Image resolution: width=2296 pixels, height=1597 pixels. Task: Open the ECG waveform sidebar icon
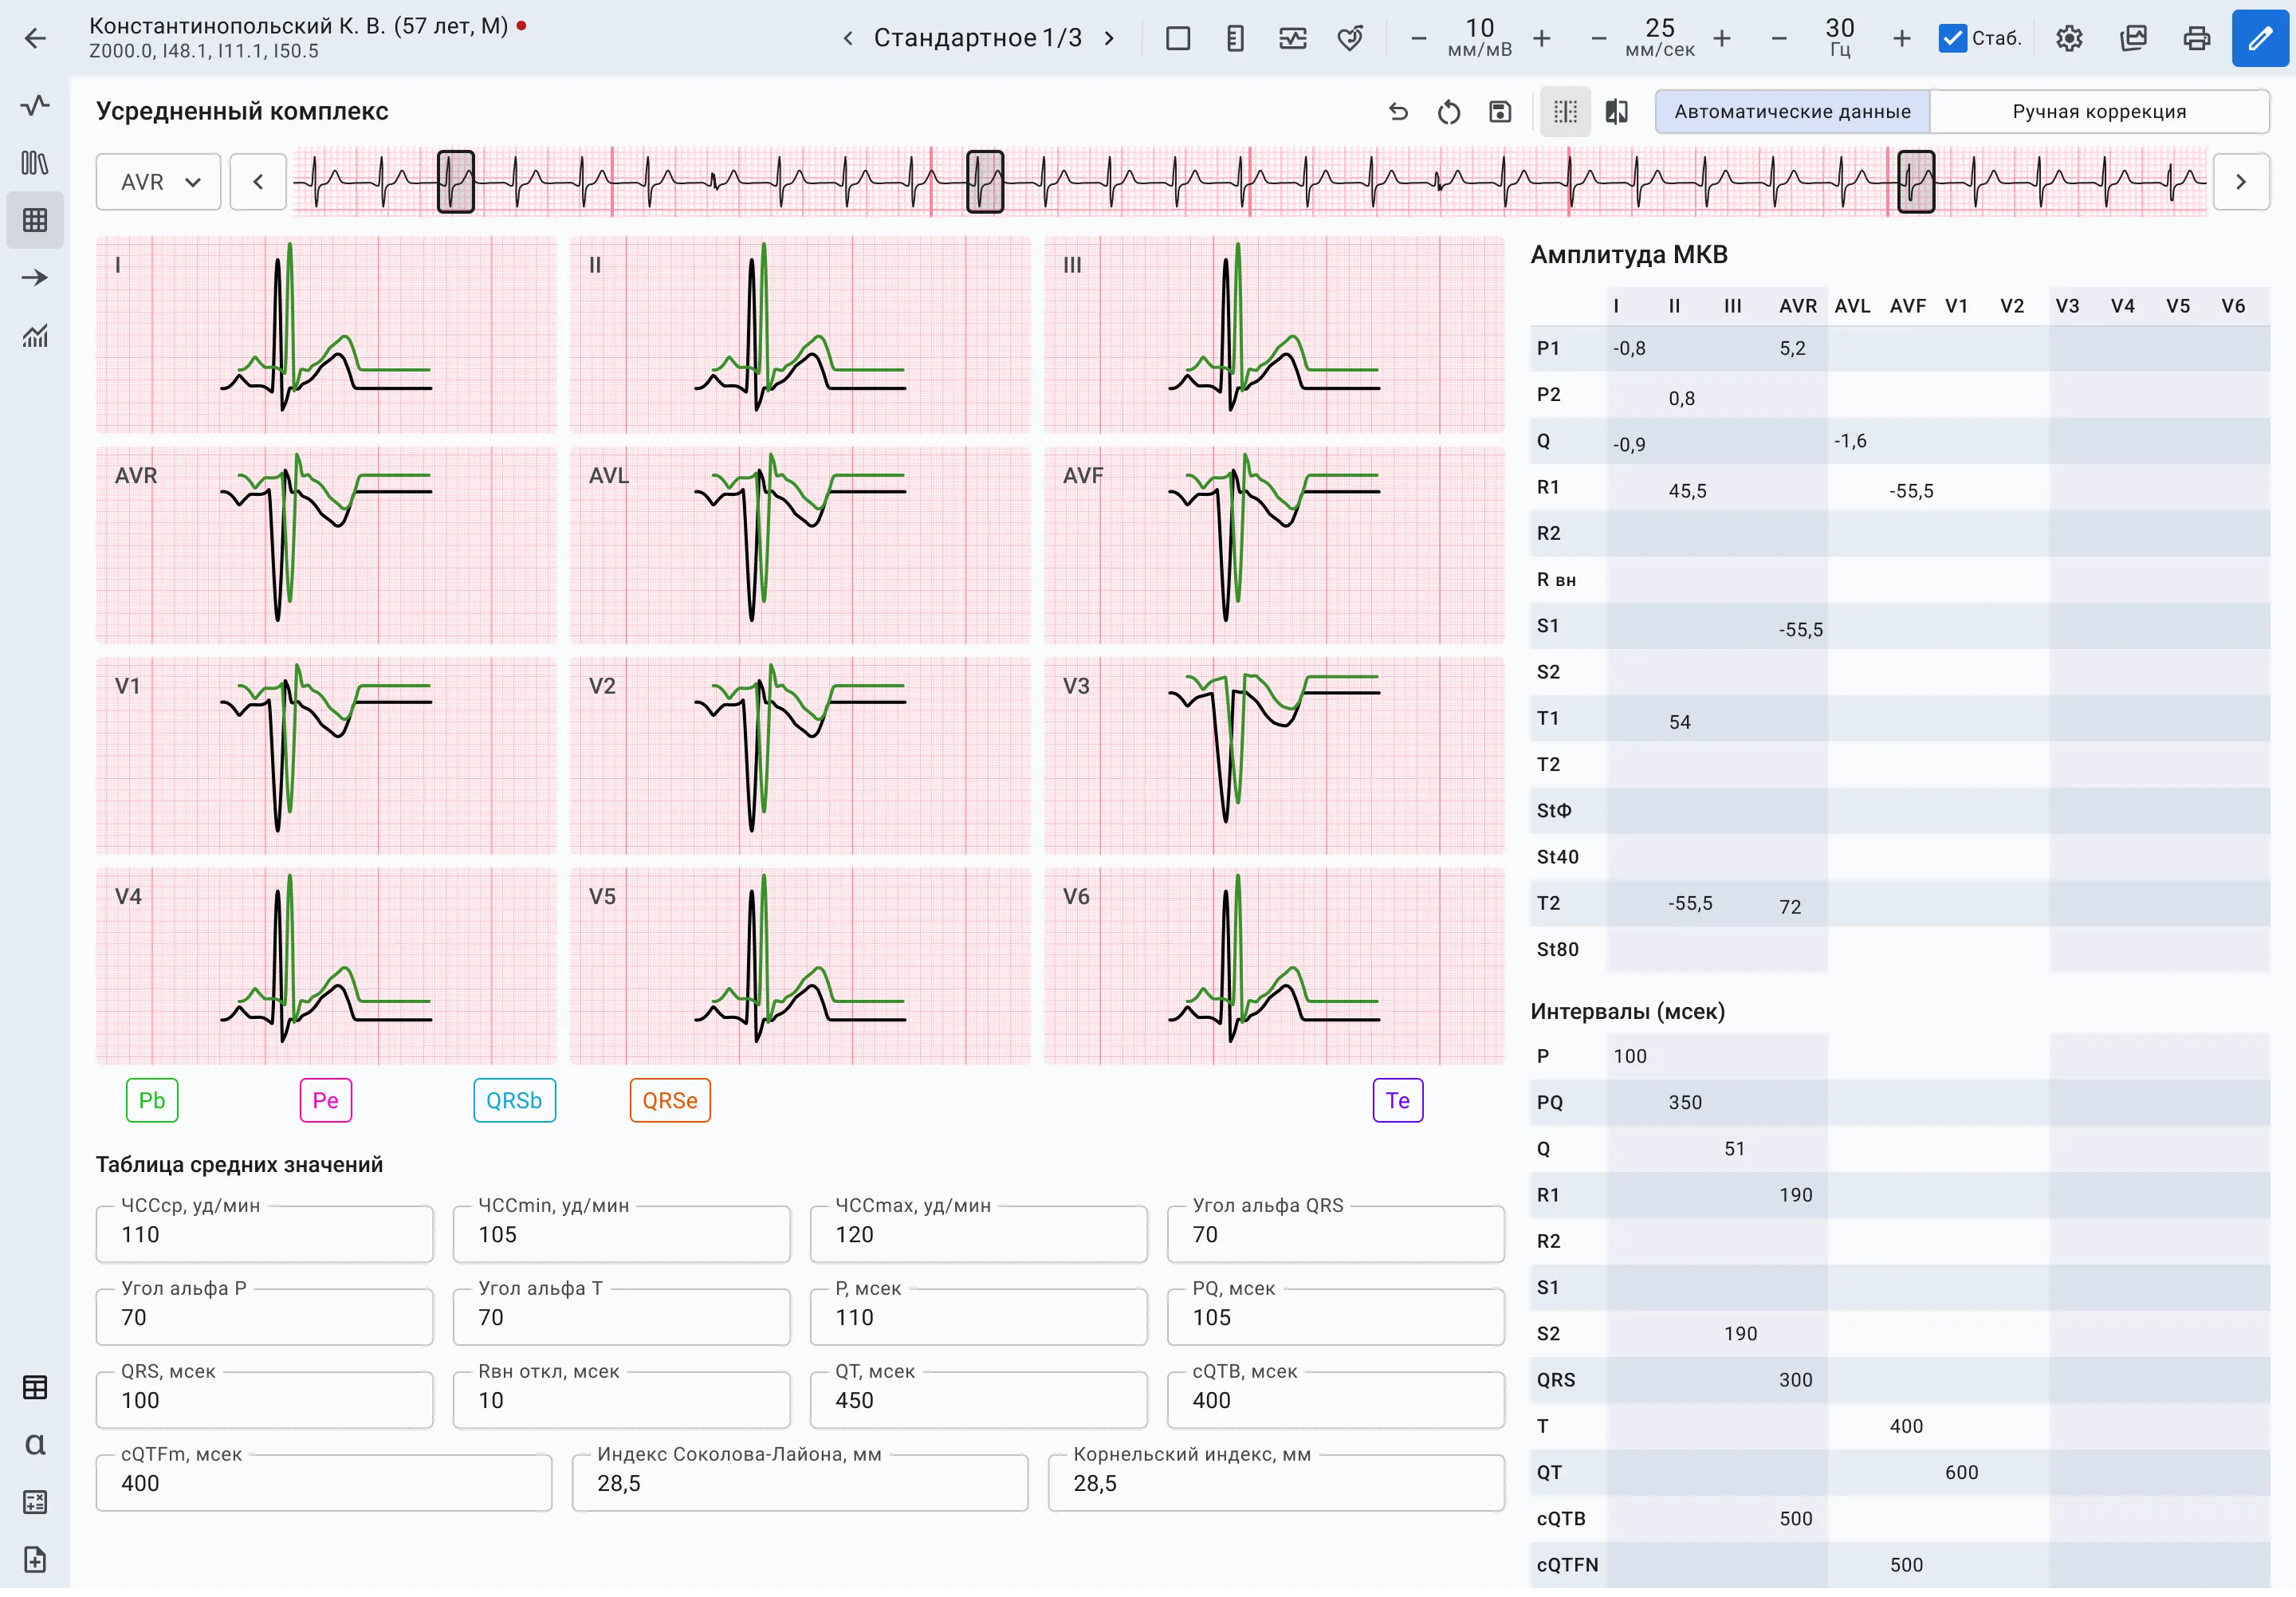tap(35, 105)
